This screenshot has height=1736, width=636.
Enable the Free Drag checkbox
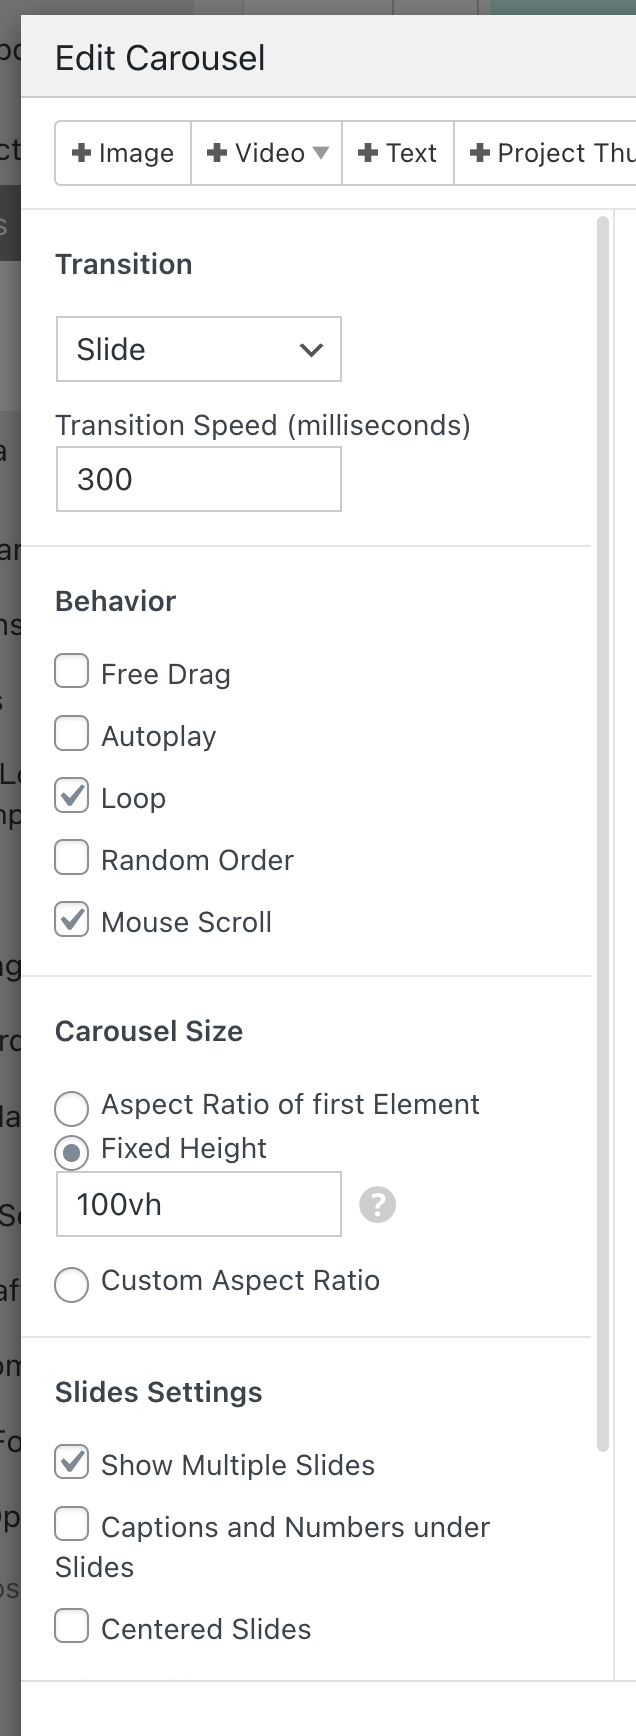pyautogui.click(x=72, y=671)
